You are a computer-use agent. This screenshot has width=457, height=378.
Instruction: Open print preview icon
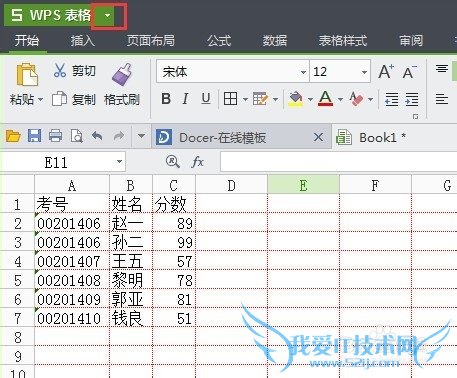(77, 136)
